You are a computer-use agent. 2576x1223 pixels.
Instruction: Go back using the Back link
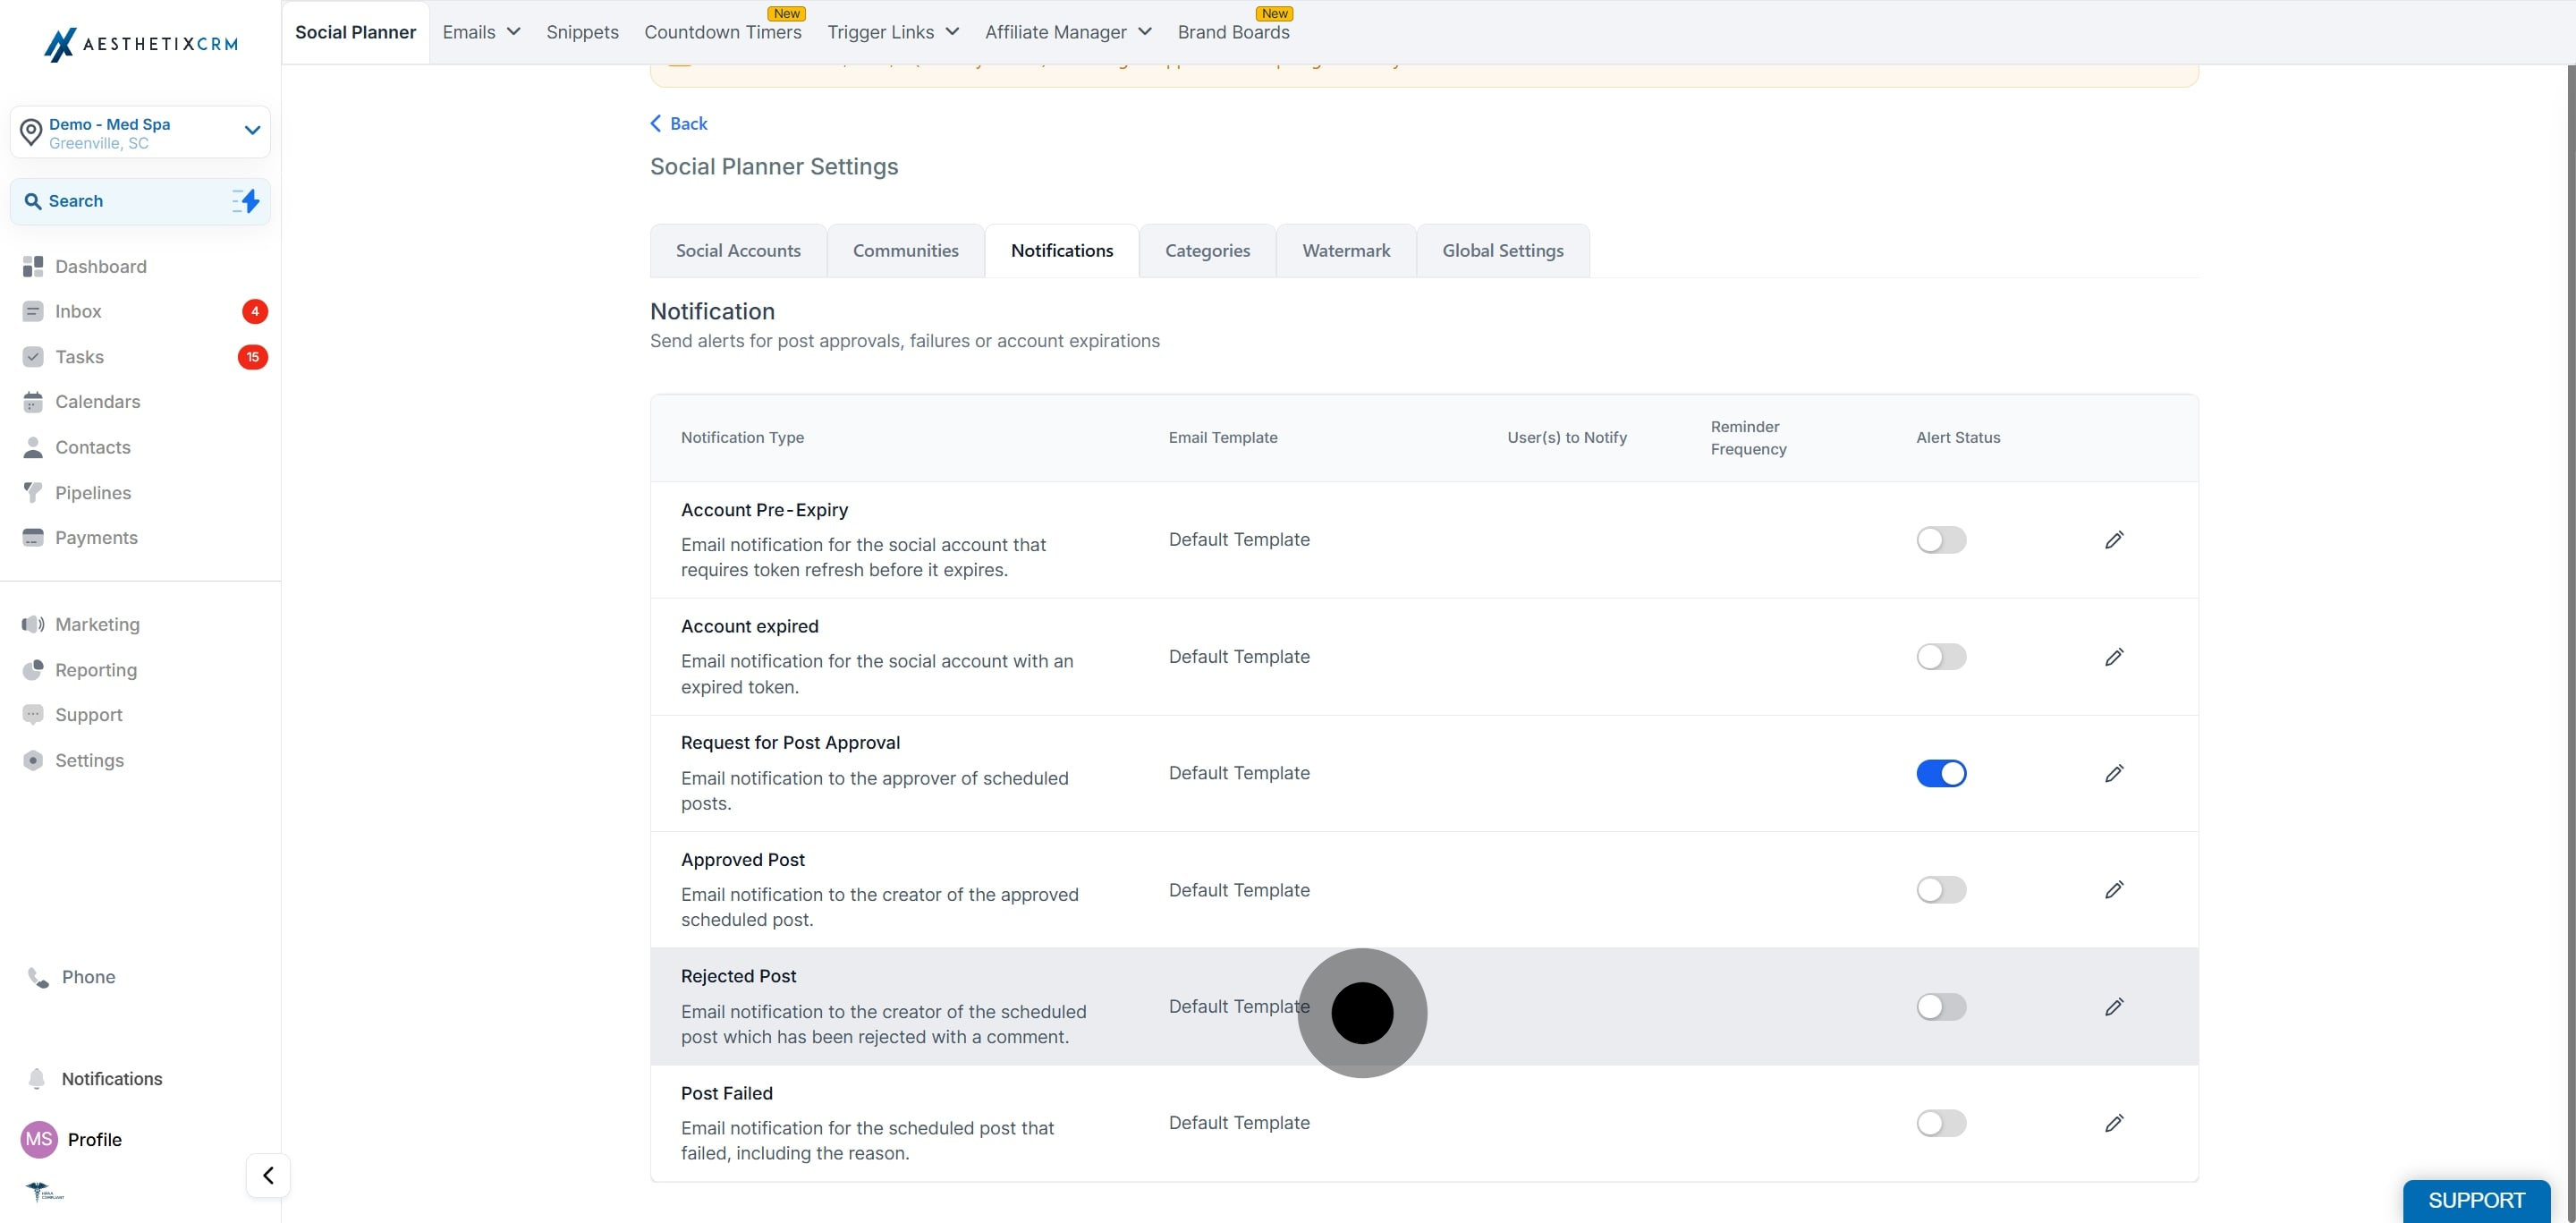coord(679,123)
